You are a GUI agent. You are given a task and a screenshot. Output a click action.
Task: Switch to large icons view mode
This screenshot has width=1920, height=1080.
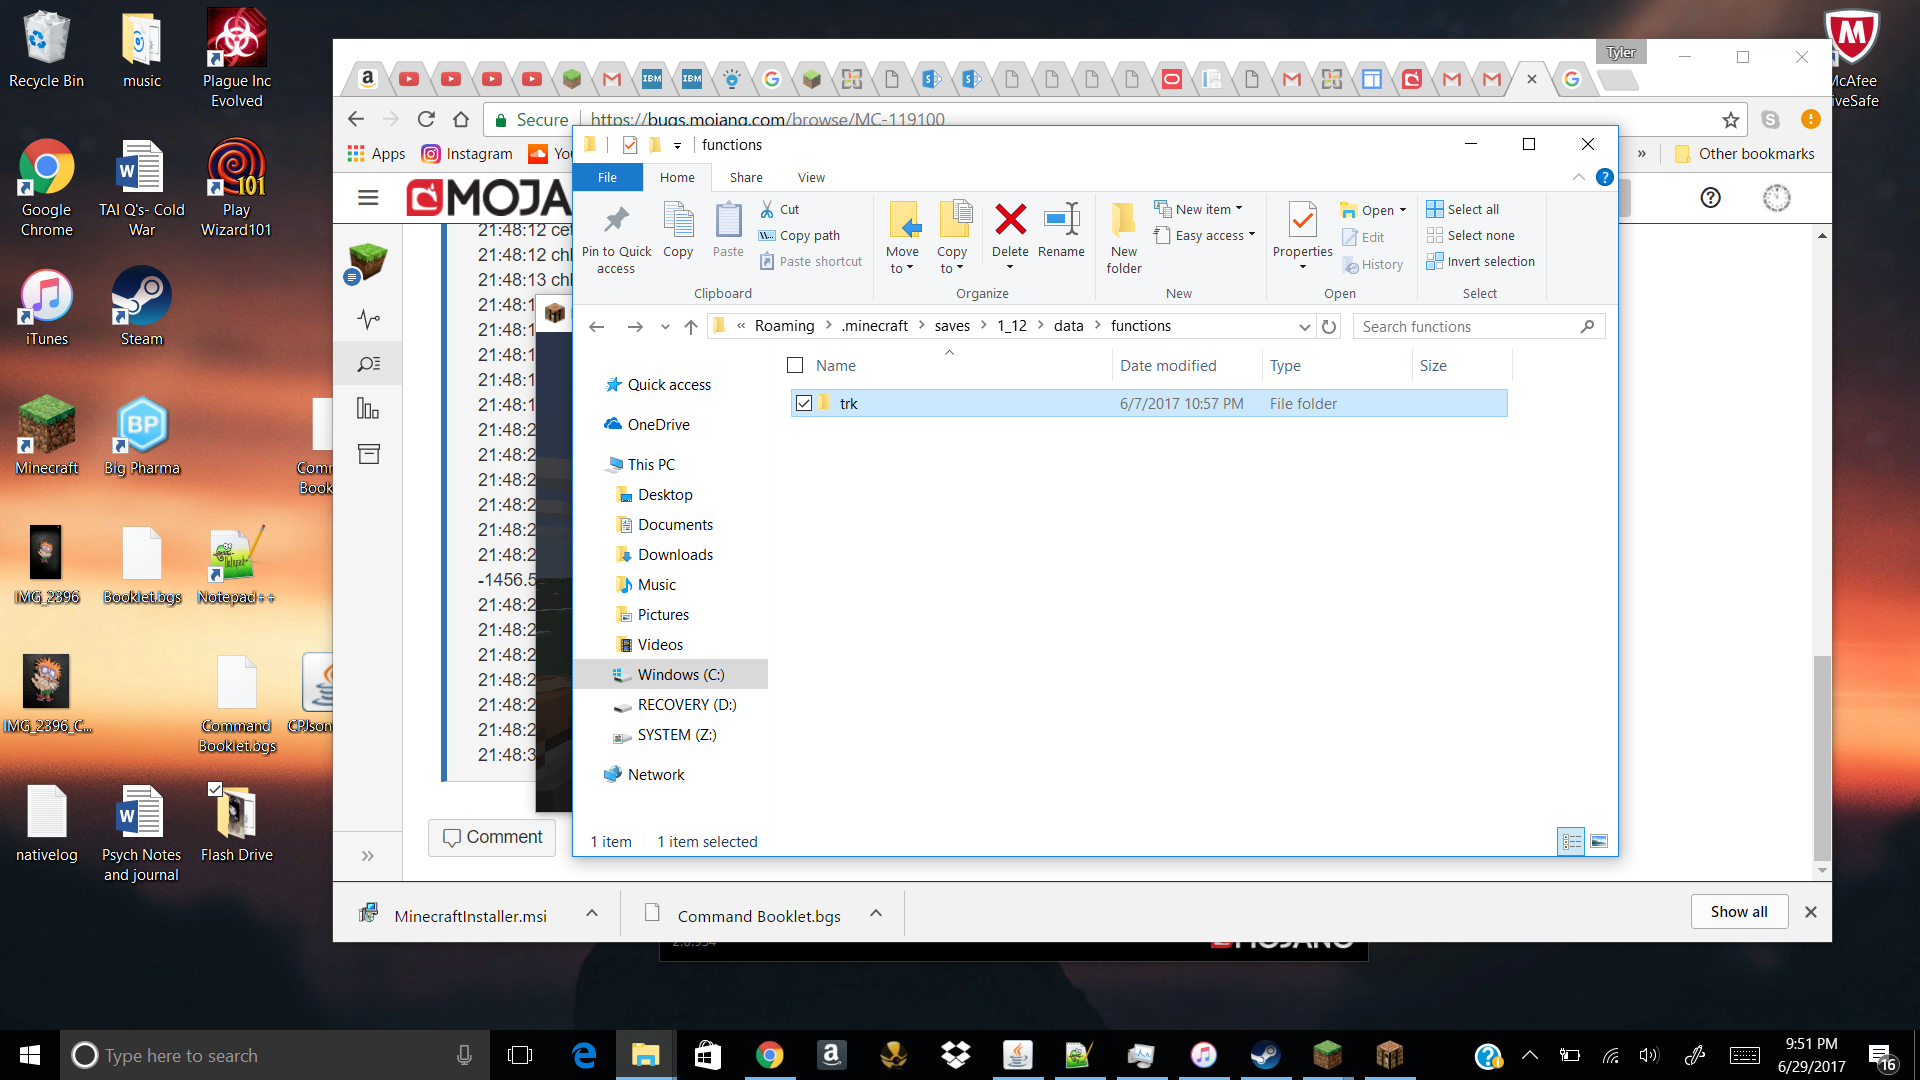pos(1599,841)
